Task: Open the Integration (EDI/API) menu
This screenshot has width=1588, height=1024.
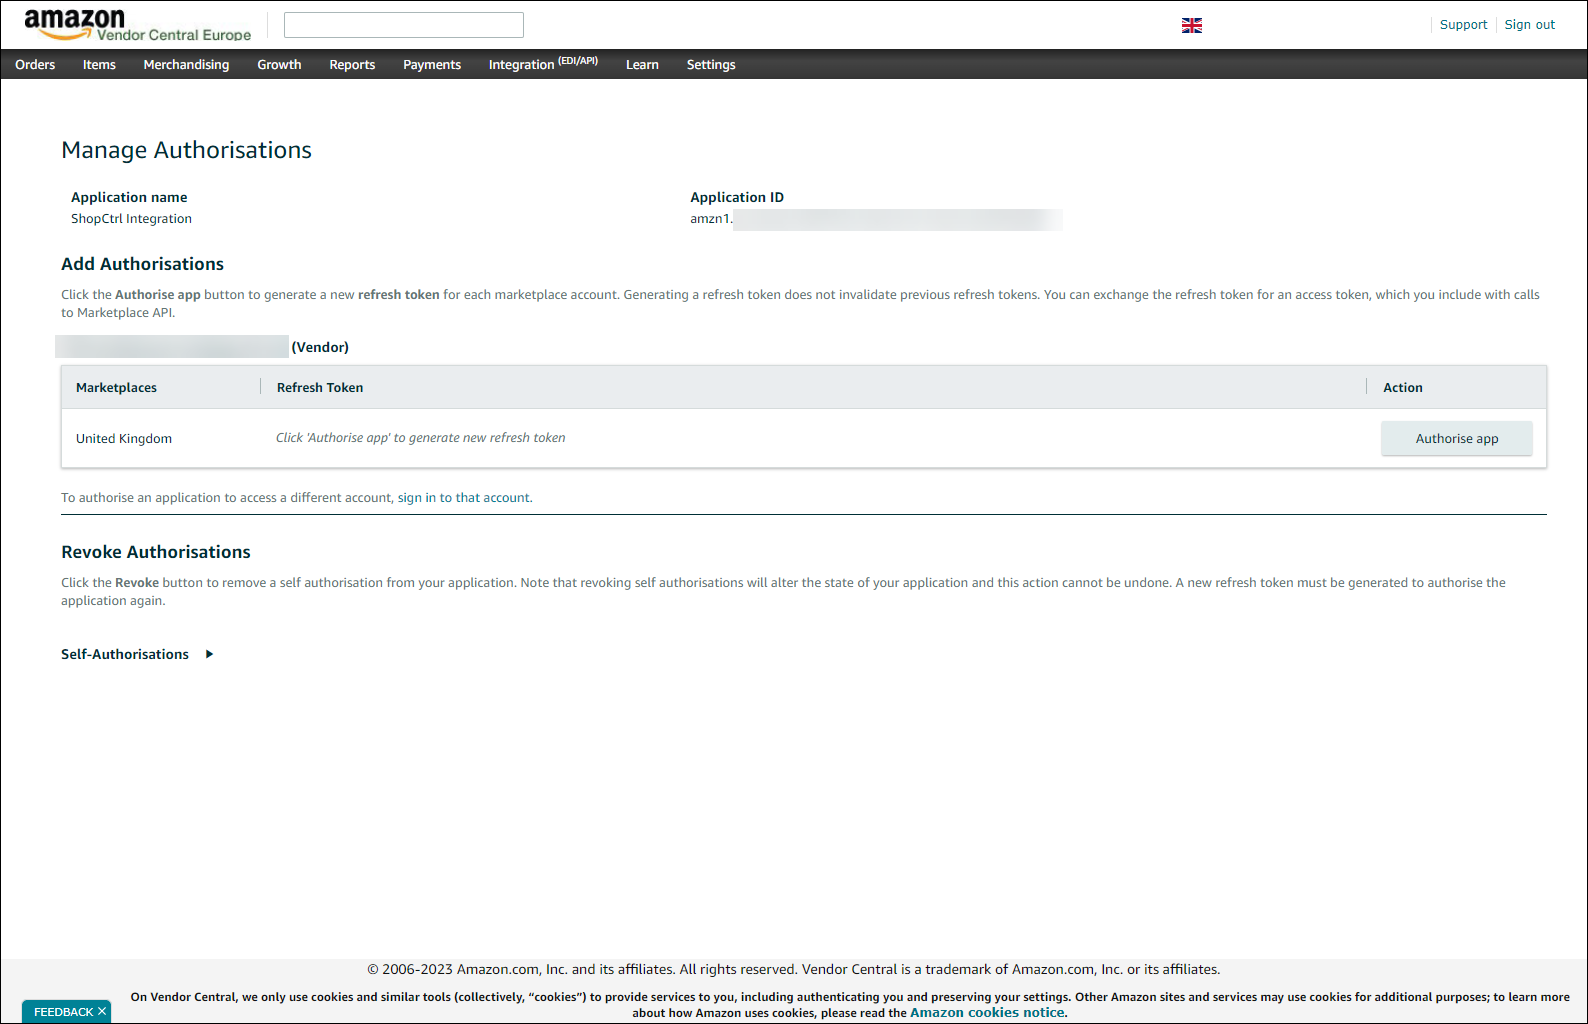Action: [x=543, y=63]
